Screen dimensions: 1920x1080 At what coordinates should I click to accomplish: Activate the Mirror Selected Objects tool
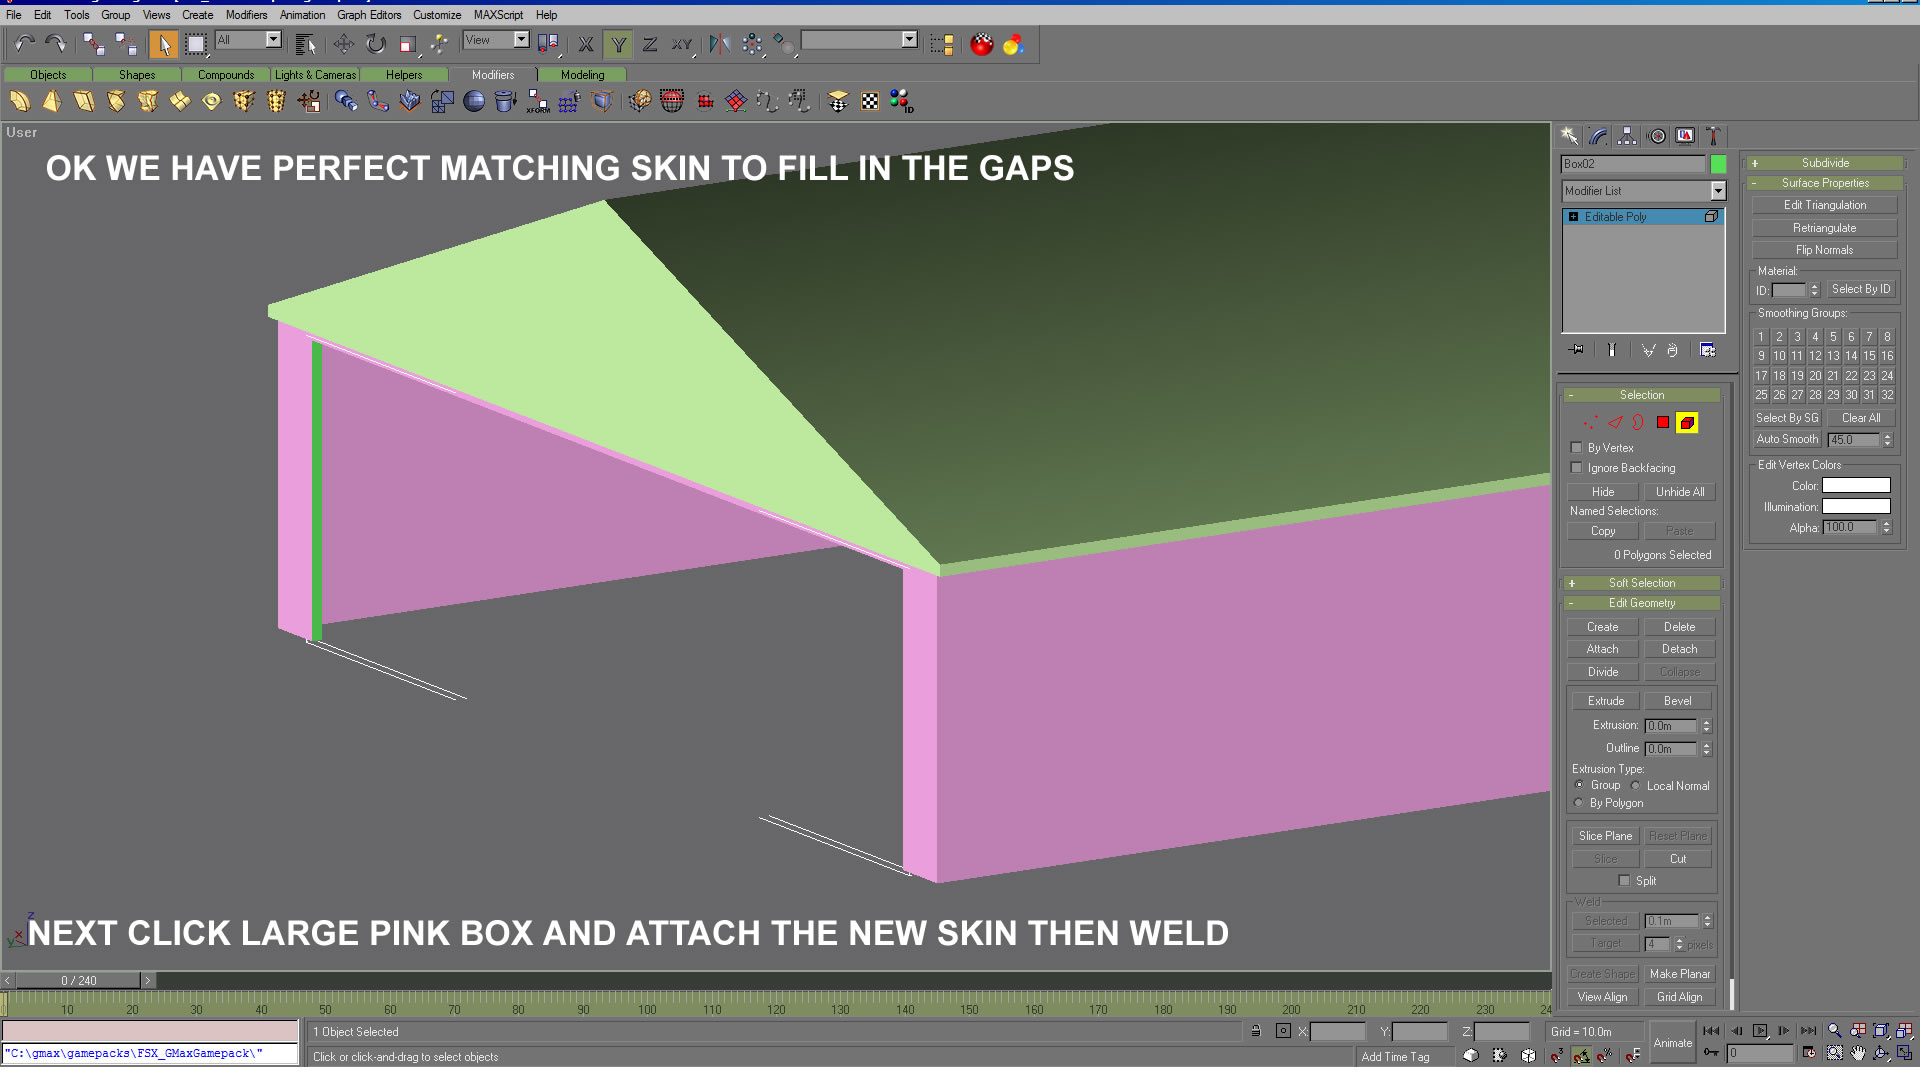click(x=719, y=44)
